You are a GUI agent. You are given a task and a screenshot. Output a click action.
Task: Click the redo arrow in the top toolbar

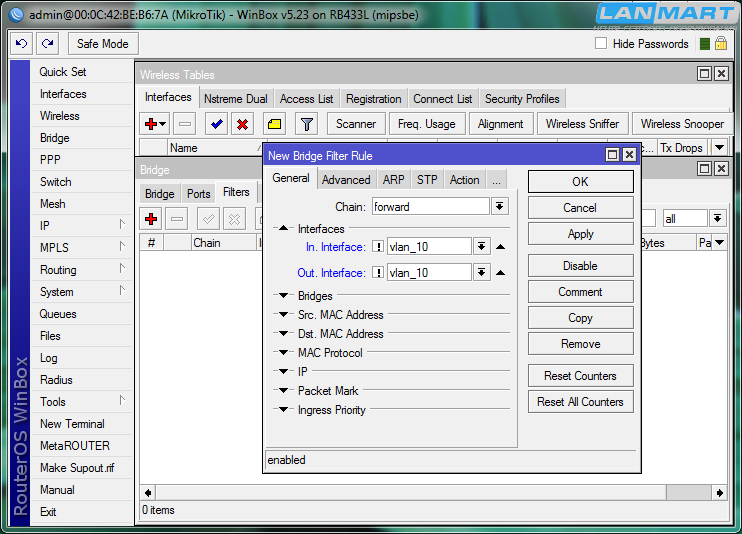pyautogui.click(x=47, y=44)
